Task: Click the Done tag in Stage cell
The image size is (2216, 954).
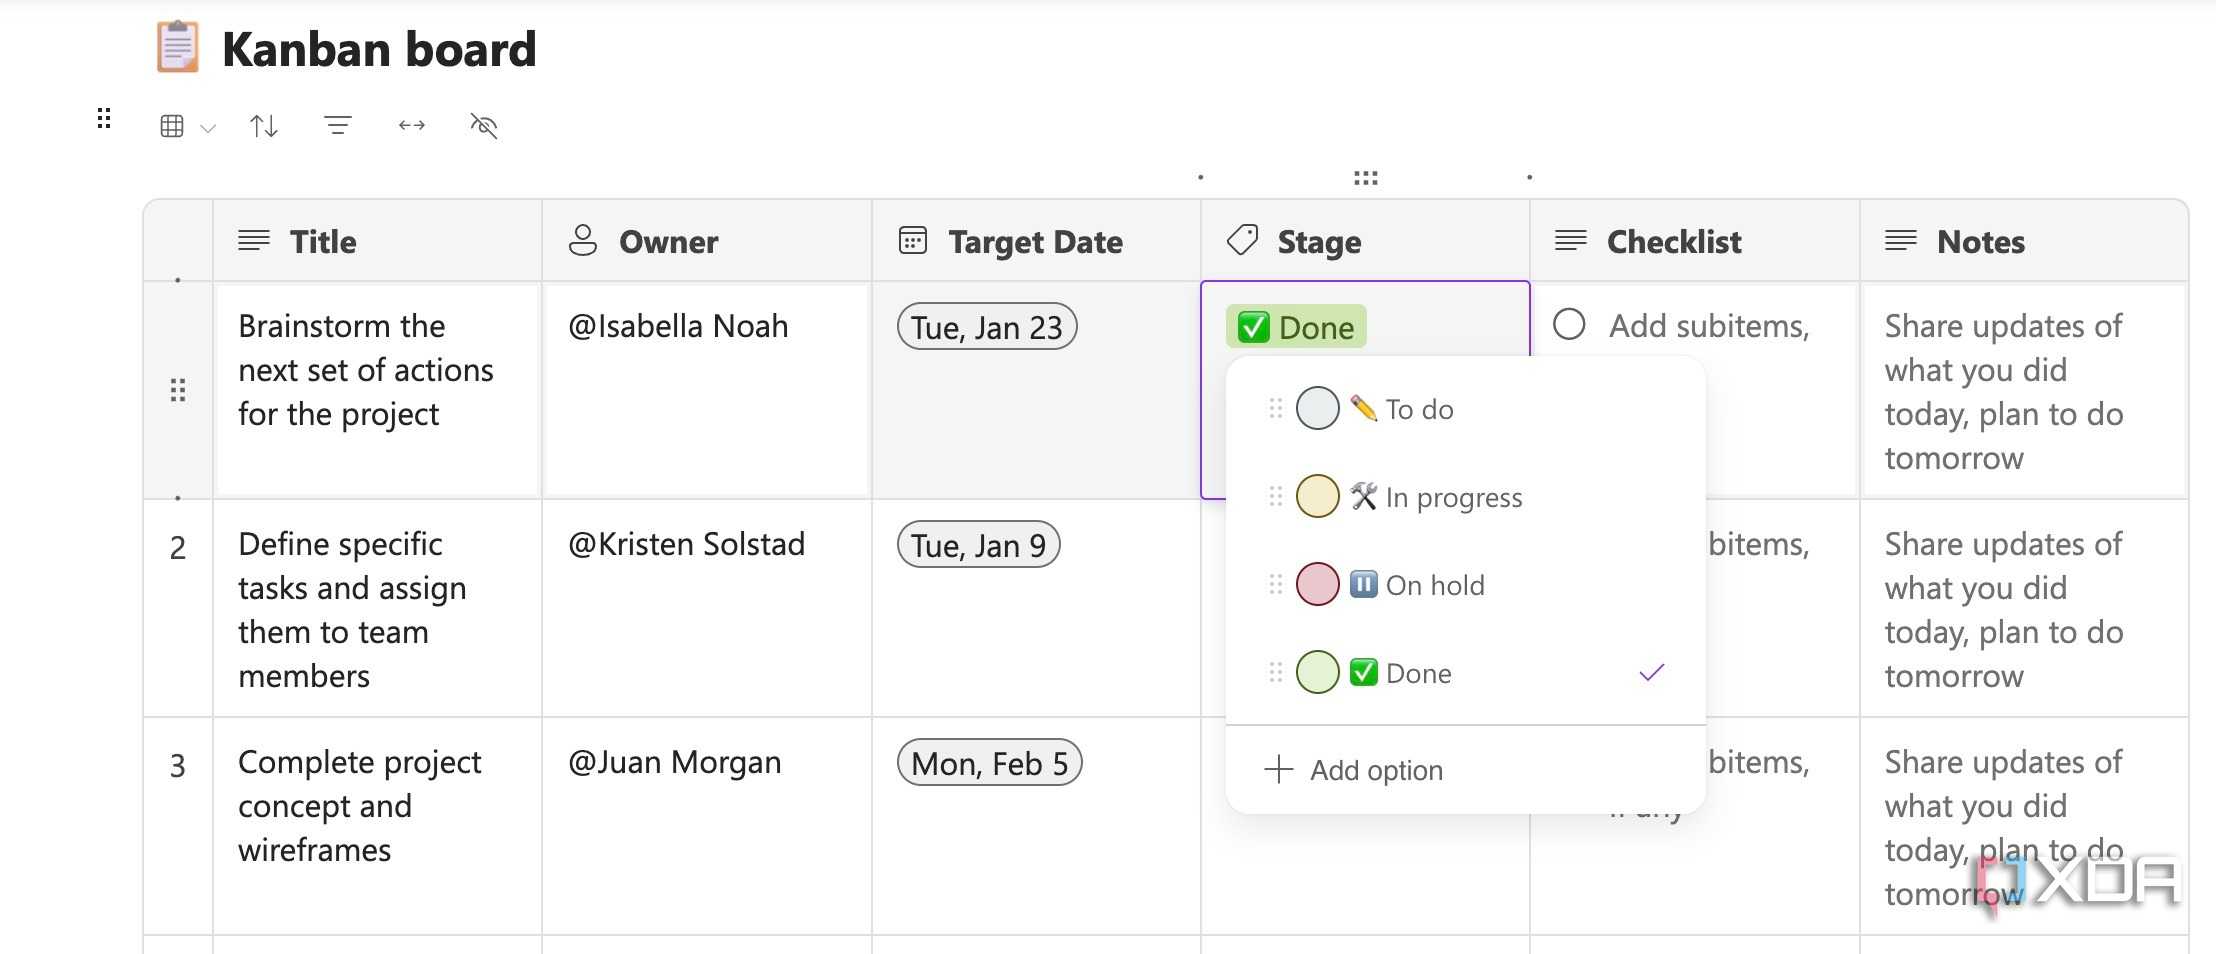Action: pyautogui.click(x=1296, y=327)
